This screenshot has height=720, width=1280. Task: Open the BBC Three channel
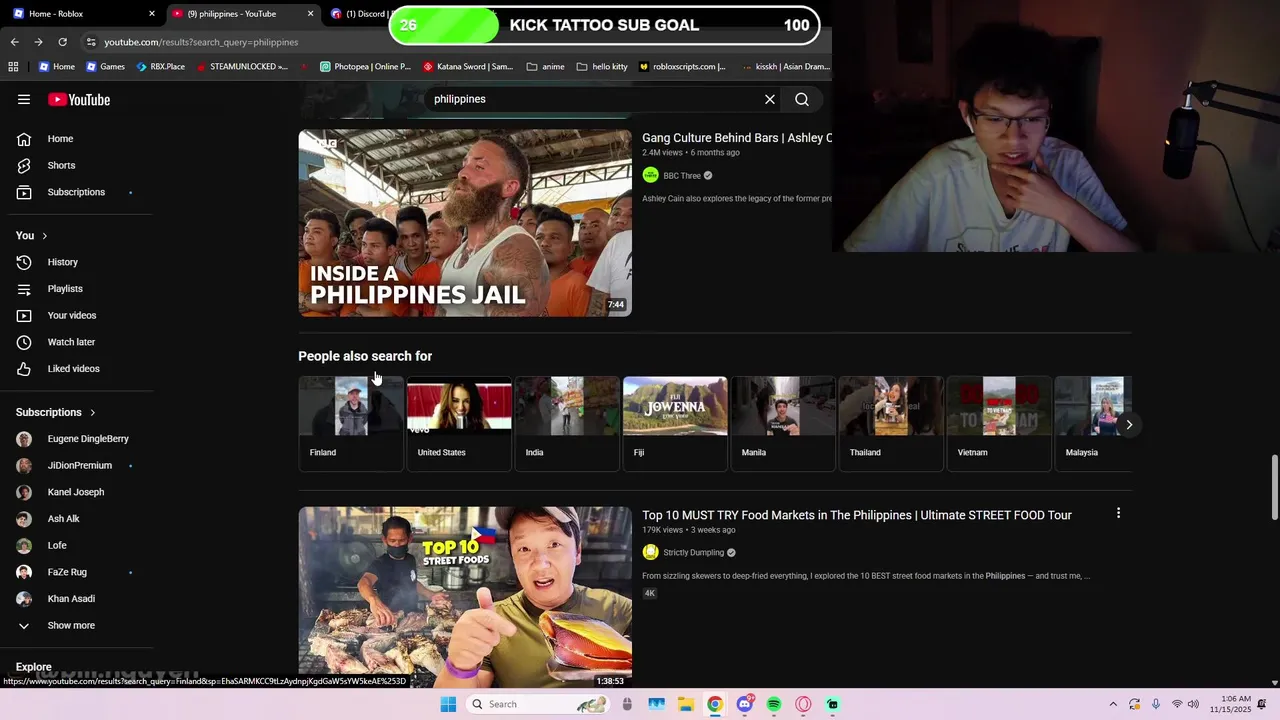pyautogui.click(x=682, y=176)
